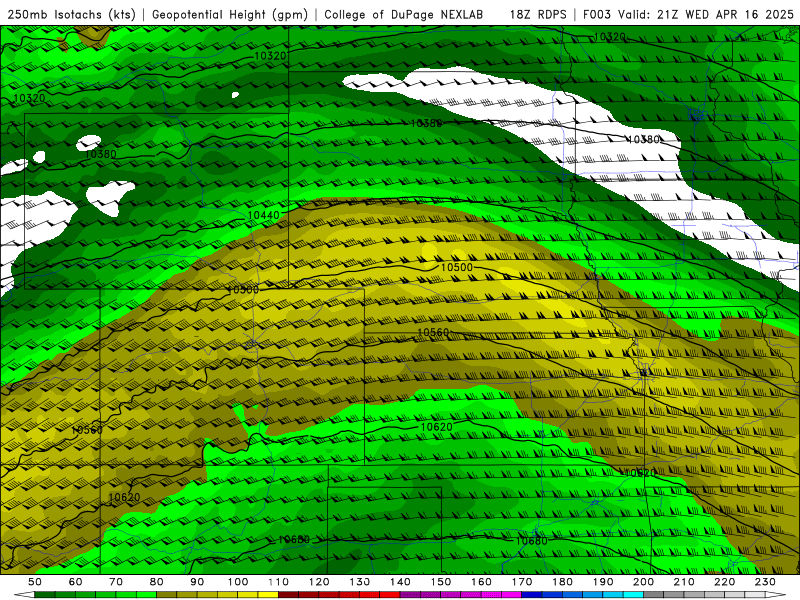The height and width of the screenshot is (600, 800).
Task: Click the '250mb Isotachs (kts)' title text
Action: tap(71, 14)
